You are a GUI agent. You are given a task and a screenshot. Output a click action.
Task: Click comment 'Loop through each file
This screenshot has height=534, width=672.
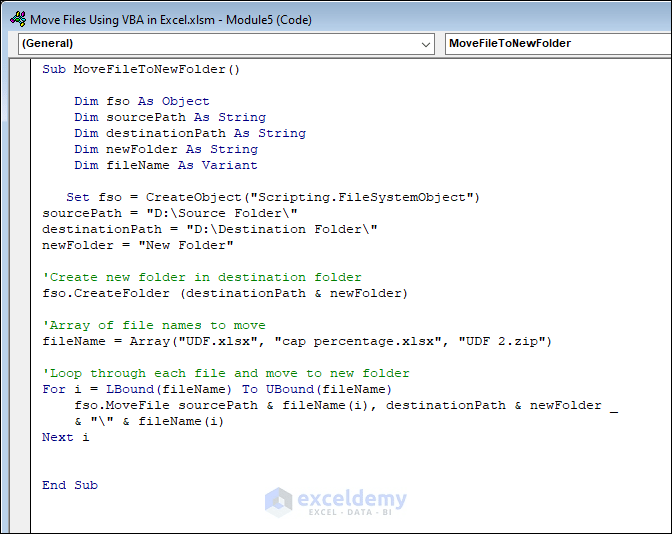tap(226, 373)
